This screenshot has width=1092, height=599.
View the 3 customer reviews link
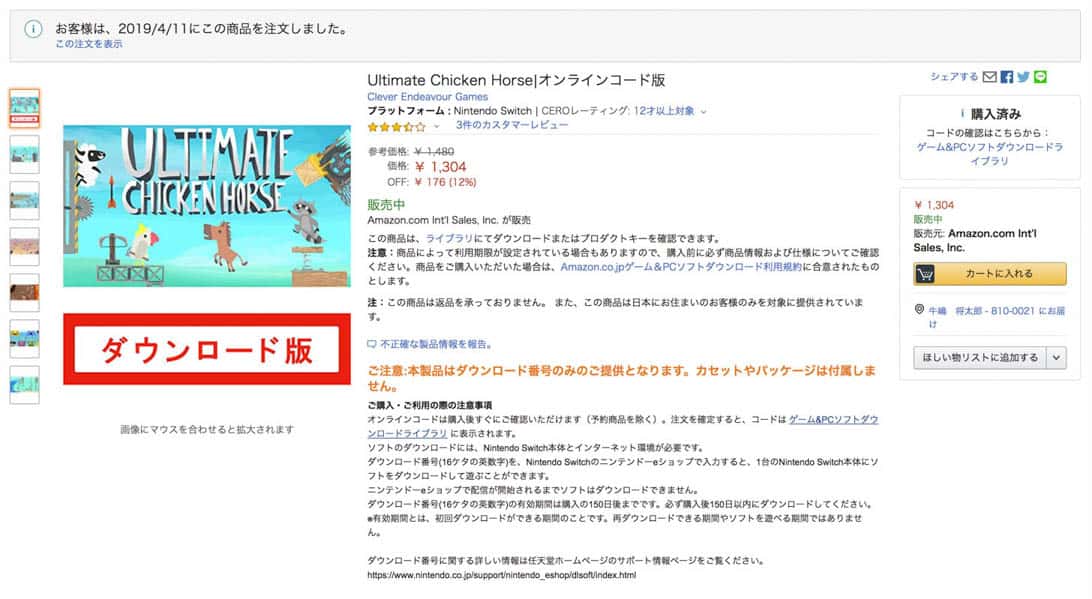[x=512, y=125]
